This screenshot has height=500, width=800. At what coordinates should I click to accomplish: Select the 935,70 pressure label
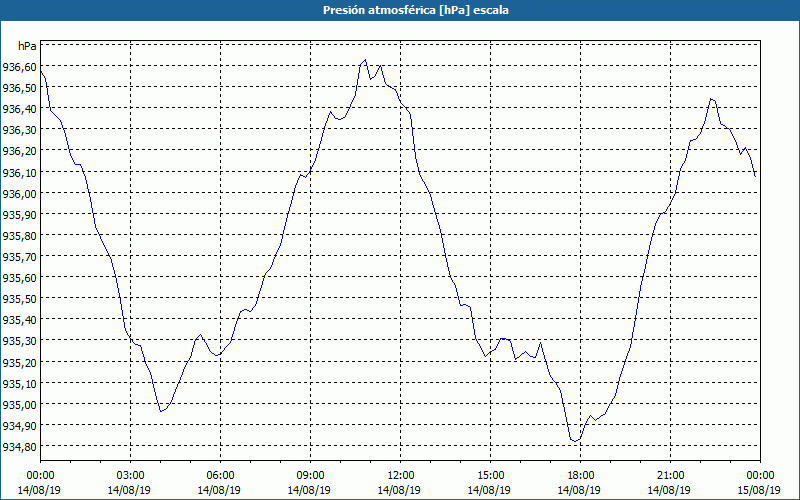pyautogui.click(x=19, y=257)
